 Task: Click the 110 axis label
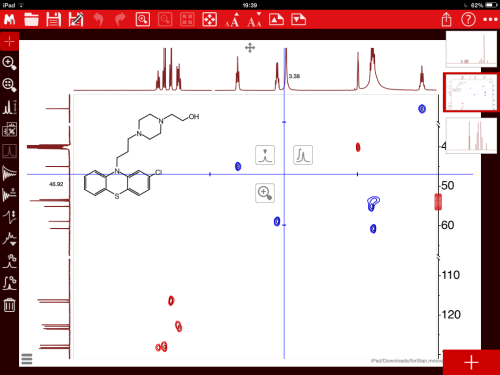pyautogui.click(x=451, y=275)
